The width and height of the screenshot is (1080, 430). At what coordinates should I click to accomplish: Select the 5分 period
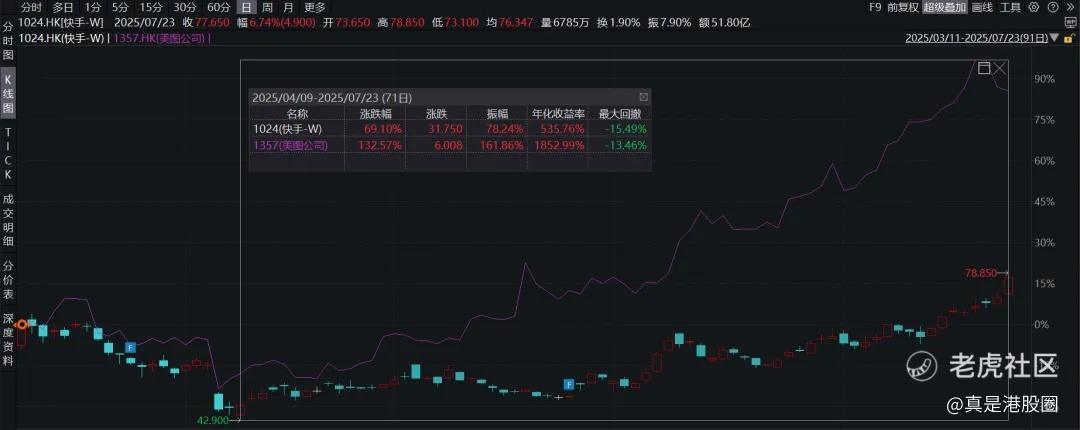click(120, 8)
